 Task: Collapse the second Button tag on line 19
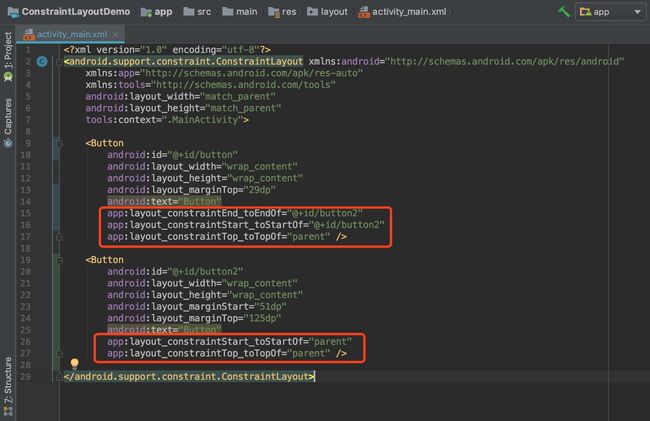click(59, 260)
